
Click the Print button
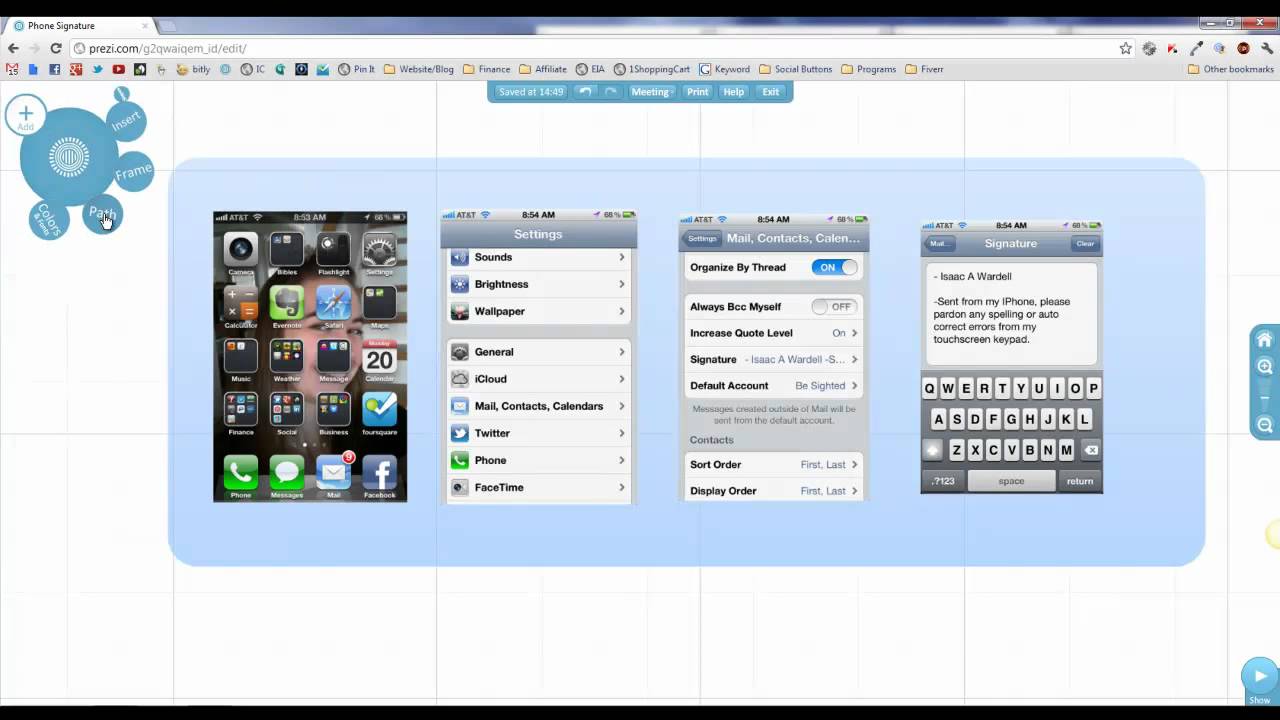click(697, 92)
